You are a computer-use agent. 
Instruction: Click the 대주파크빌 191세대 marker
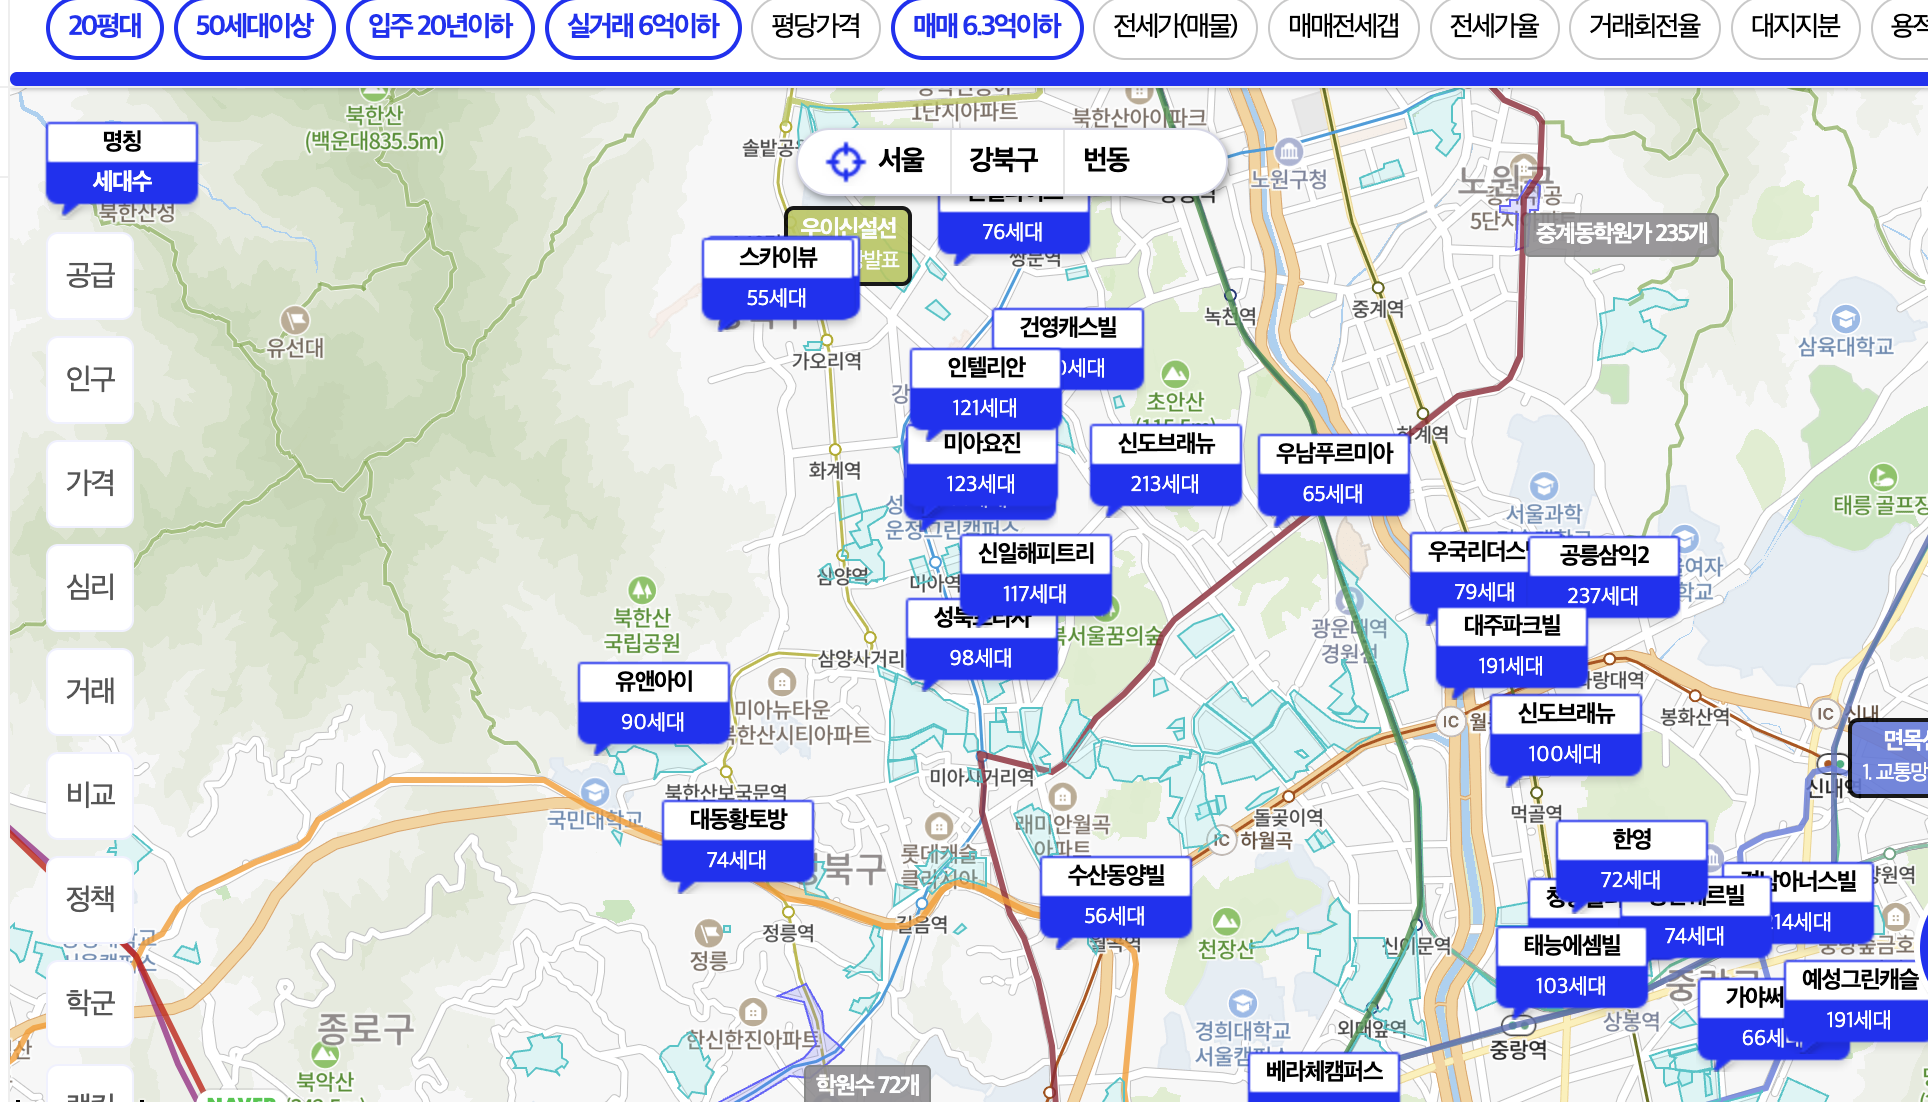[x=1511, y=646]
